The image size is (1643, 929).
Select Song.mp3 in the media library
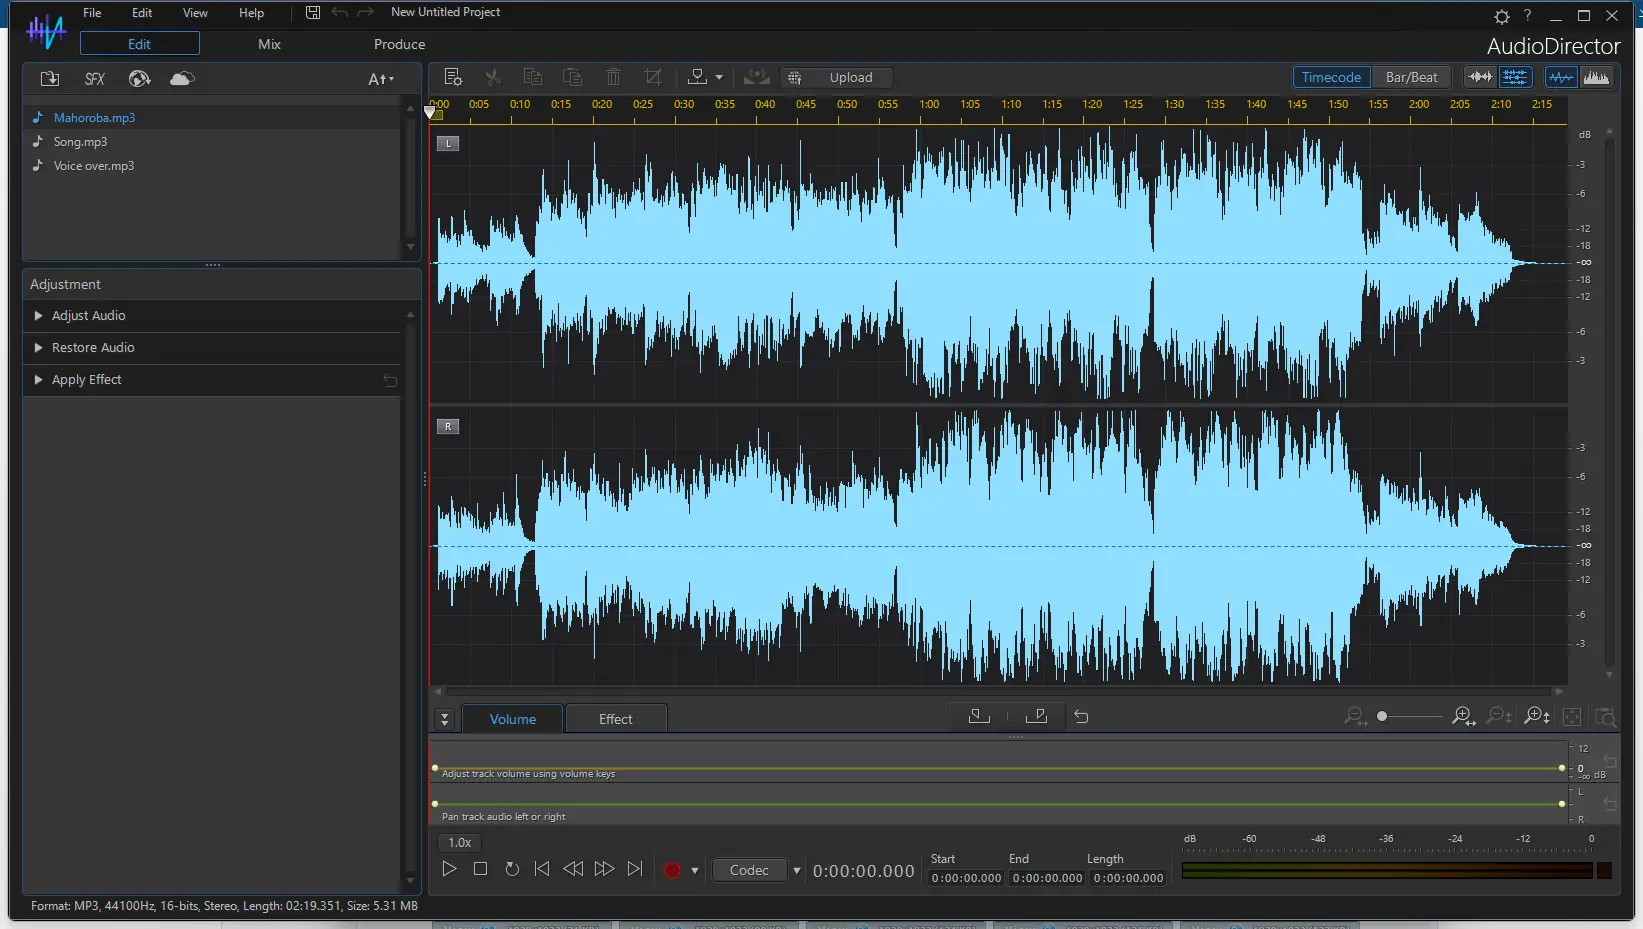click(80, 142)
